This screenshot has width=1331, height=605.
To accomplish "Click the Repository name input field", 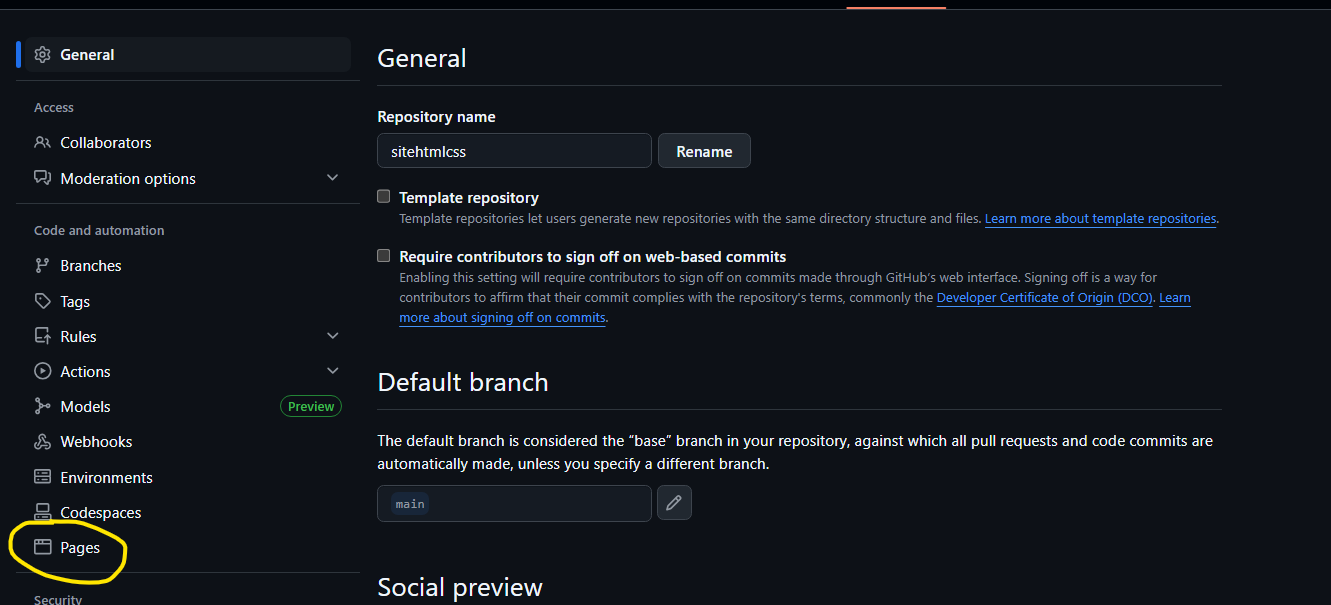I will click(514, 151).
